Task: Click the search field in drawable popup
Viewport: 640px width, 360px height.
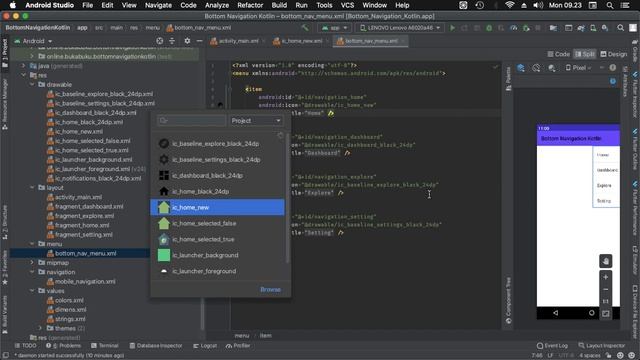Action: (191, 120)
